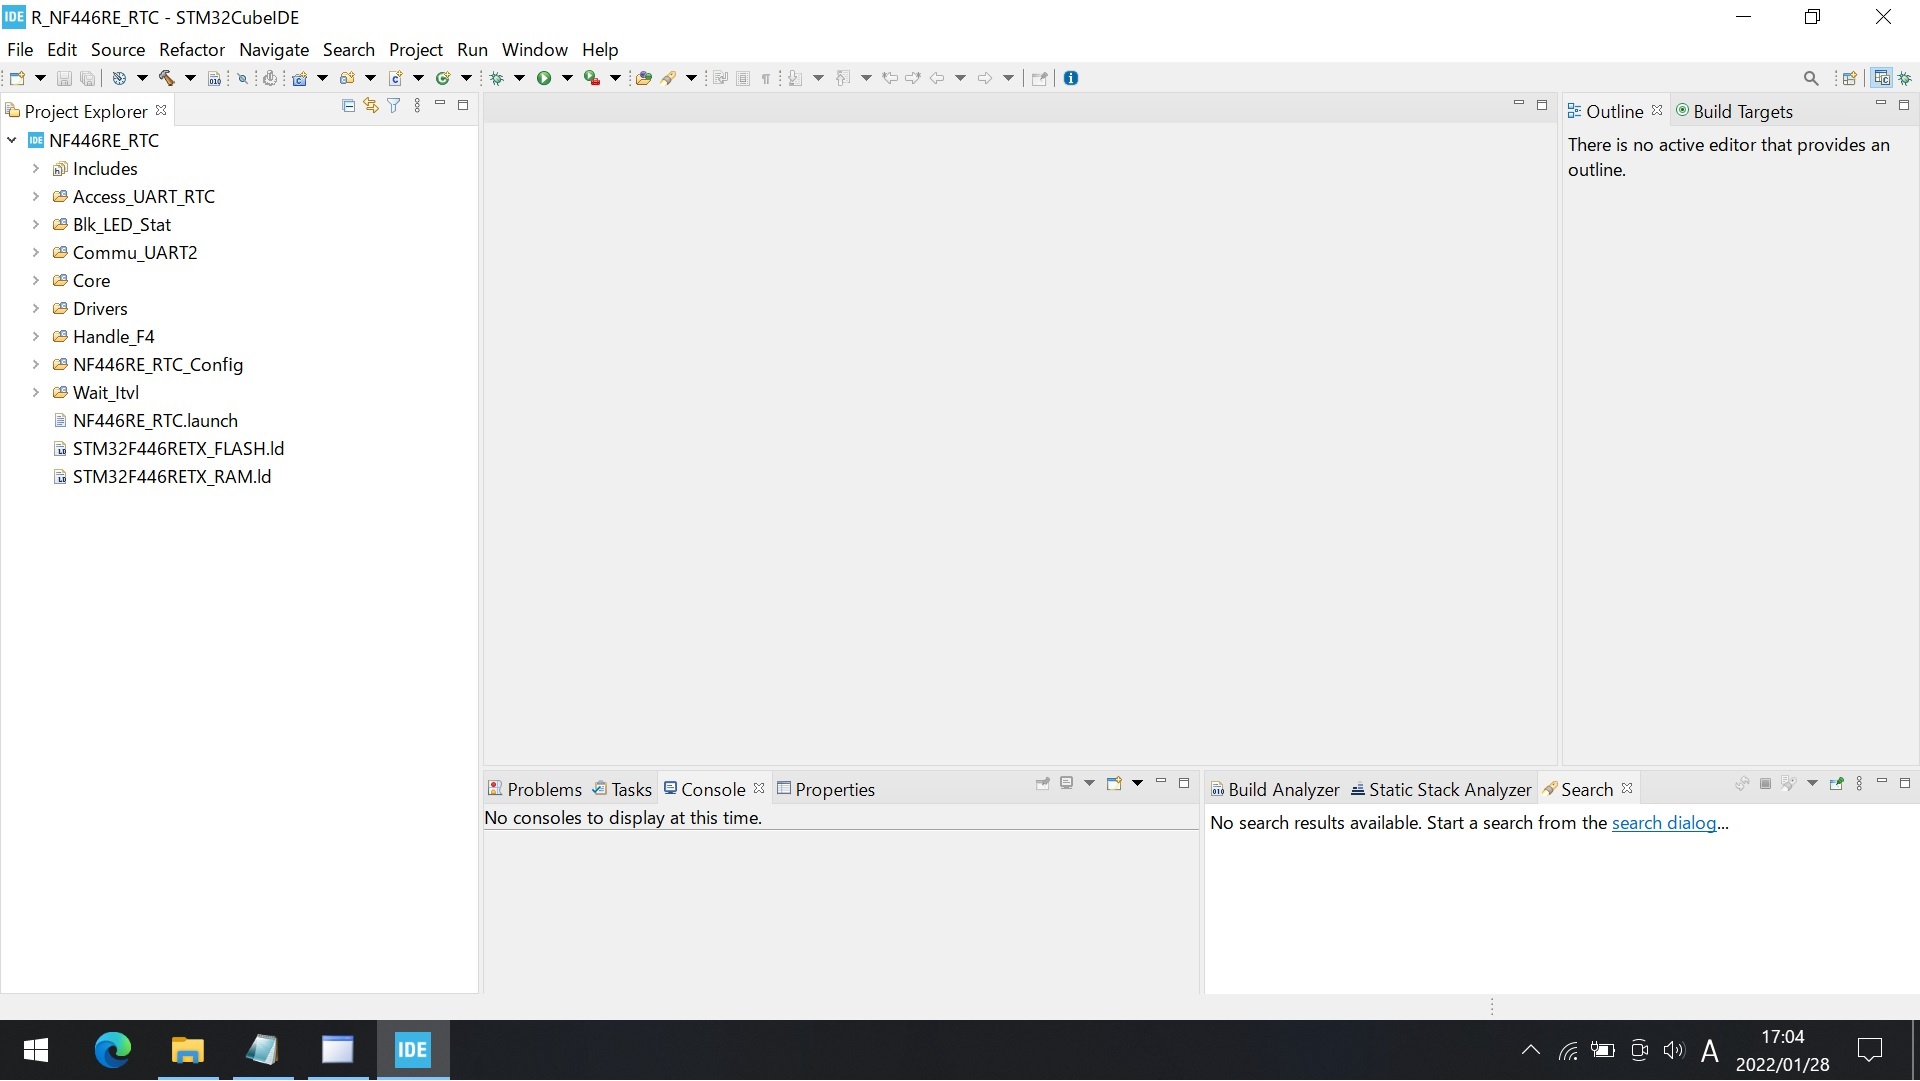This screenshot has width=1920, height=1081.
Task: Click the Manage Configurations globe icon
Action: pos(118,78)
